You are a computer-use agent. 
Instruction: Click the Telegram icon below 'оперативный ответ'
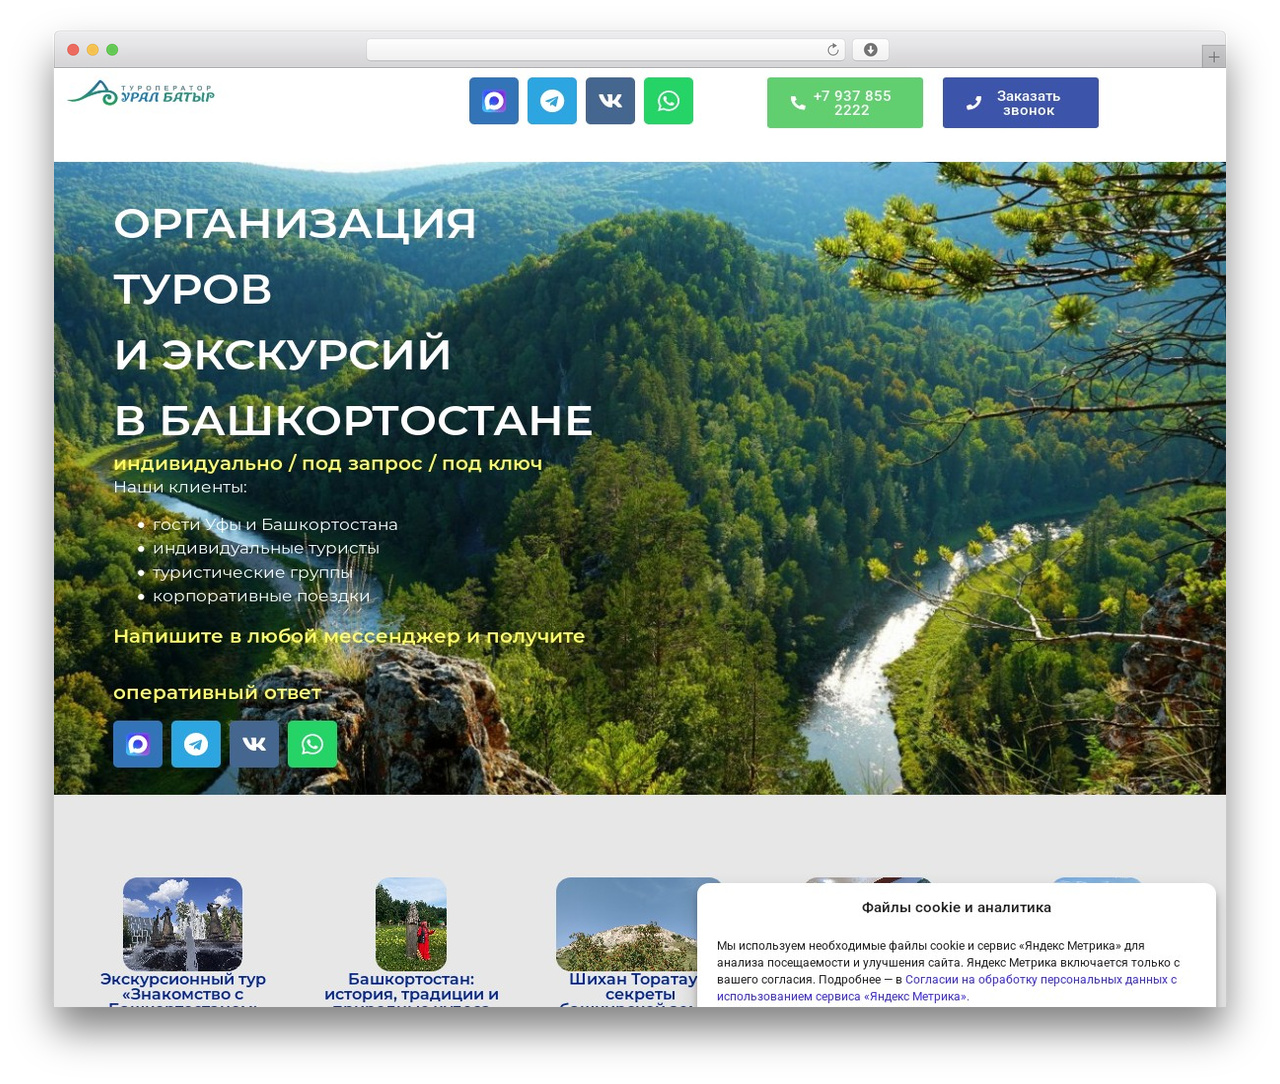196,744
